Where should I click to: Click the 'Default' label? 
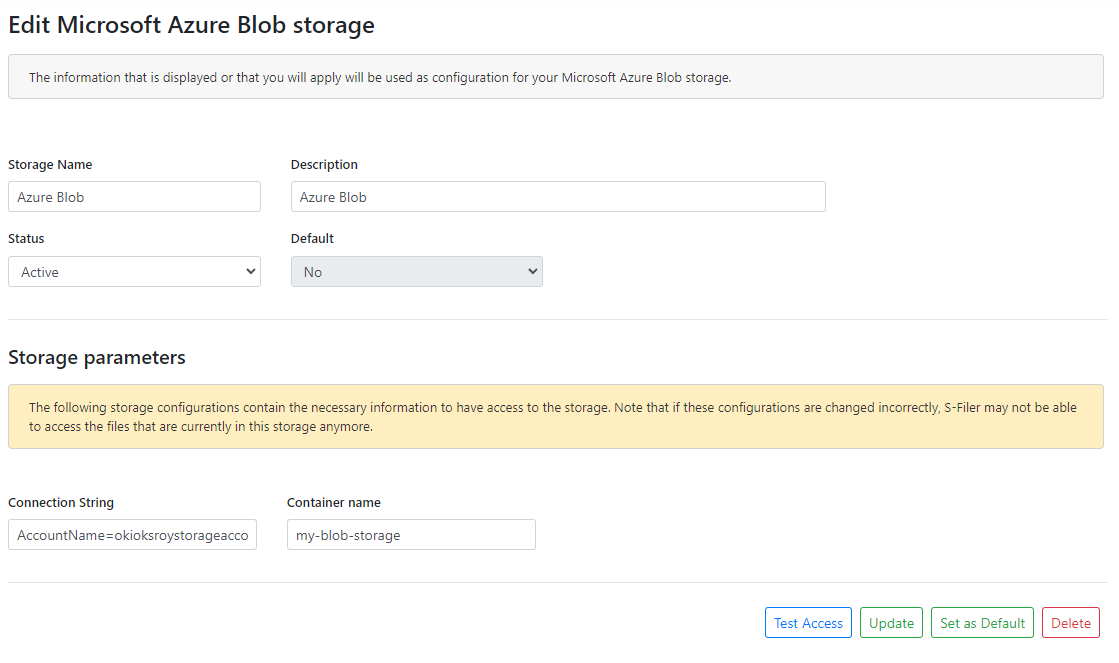[312, 238]
